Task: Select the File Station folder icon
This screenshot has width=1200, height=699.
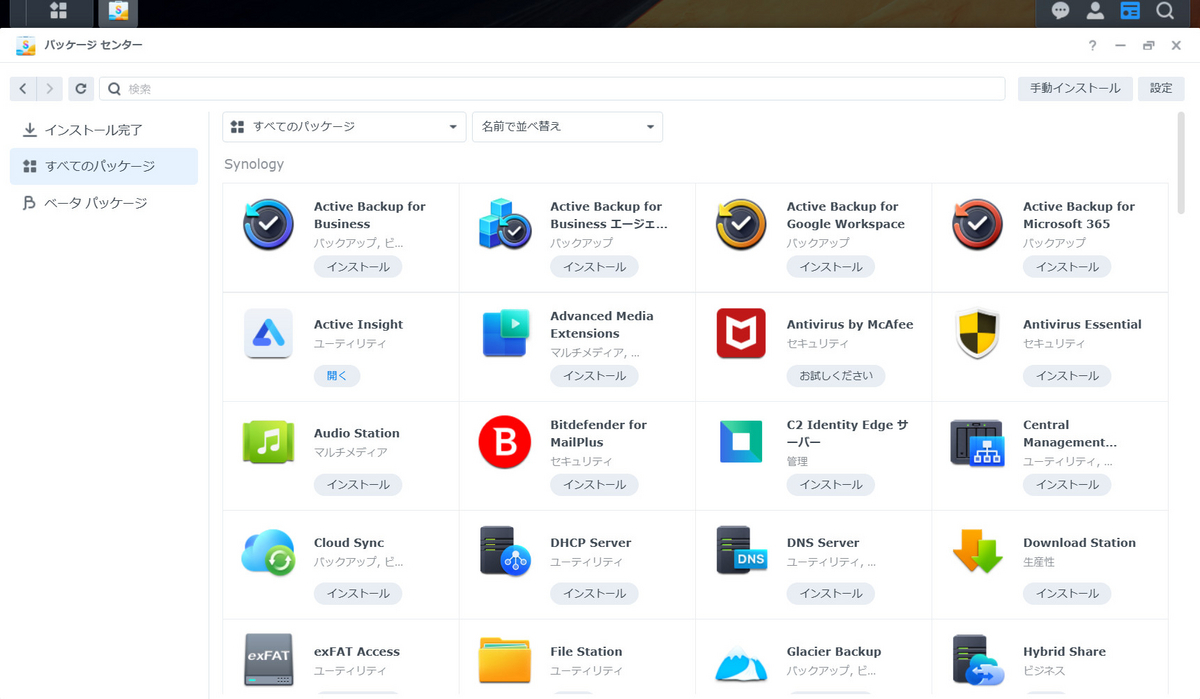Action: (x=505, y=660)
